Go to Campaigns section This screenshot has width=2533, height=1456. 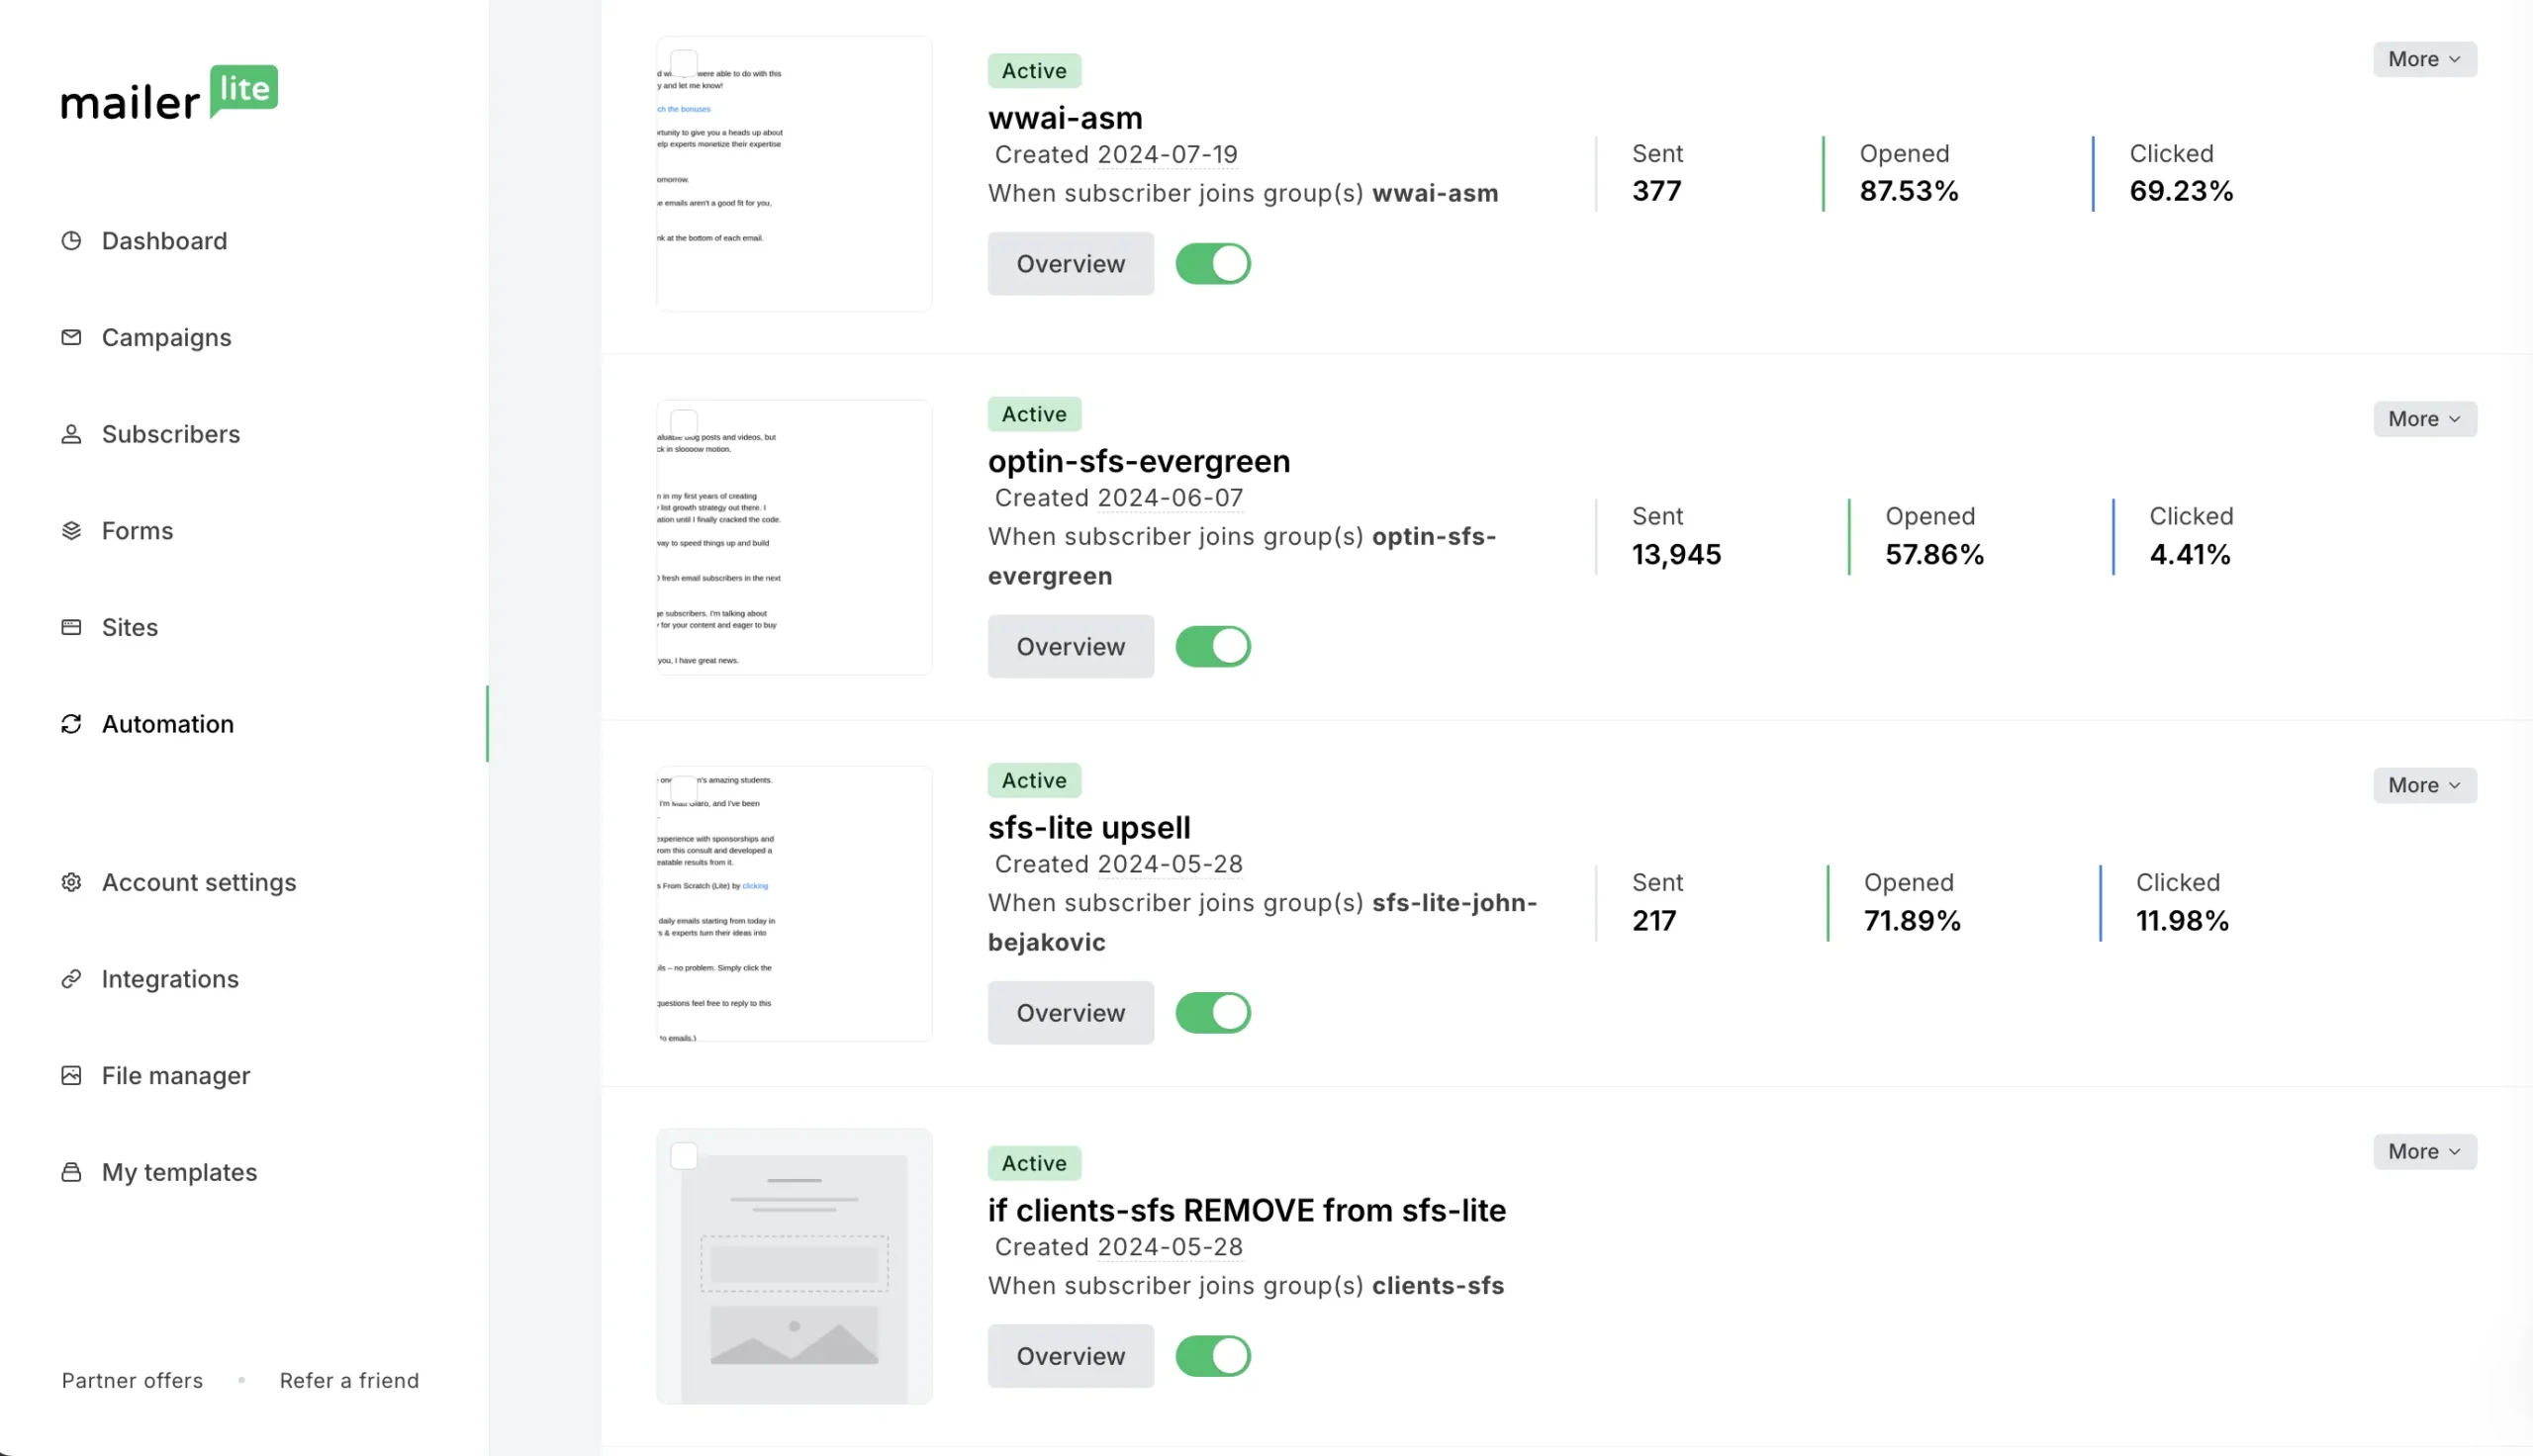[x=166, y=338]
